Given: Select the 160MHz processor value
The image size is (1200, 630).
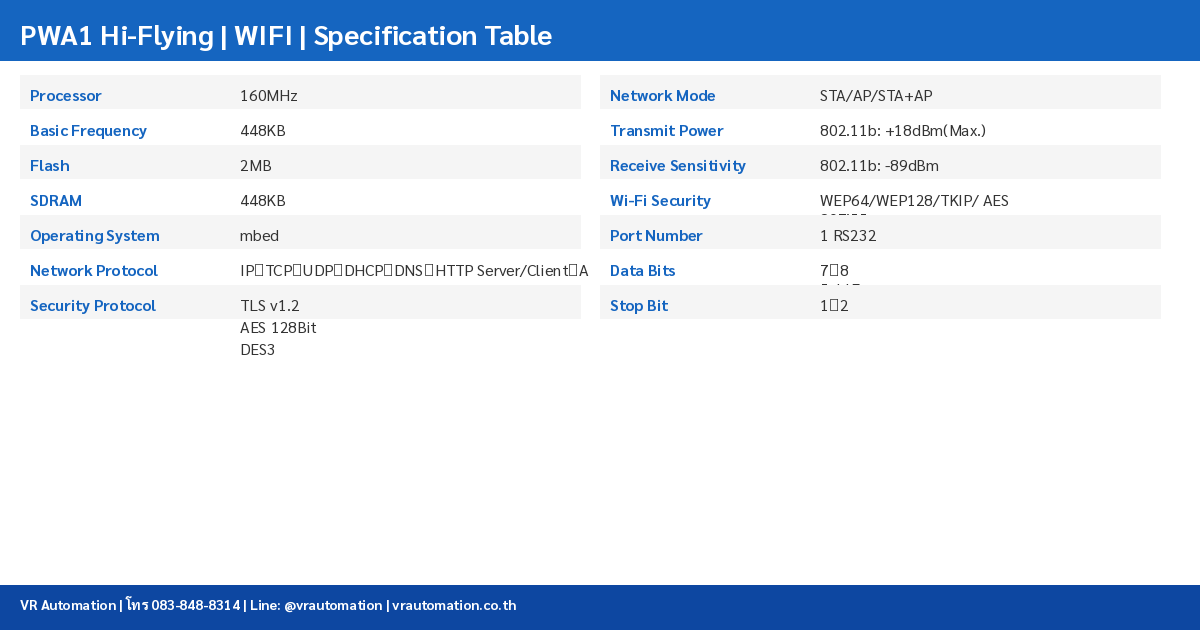Looking at the screenshot, I should click(269, 96).
